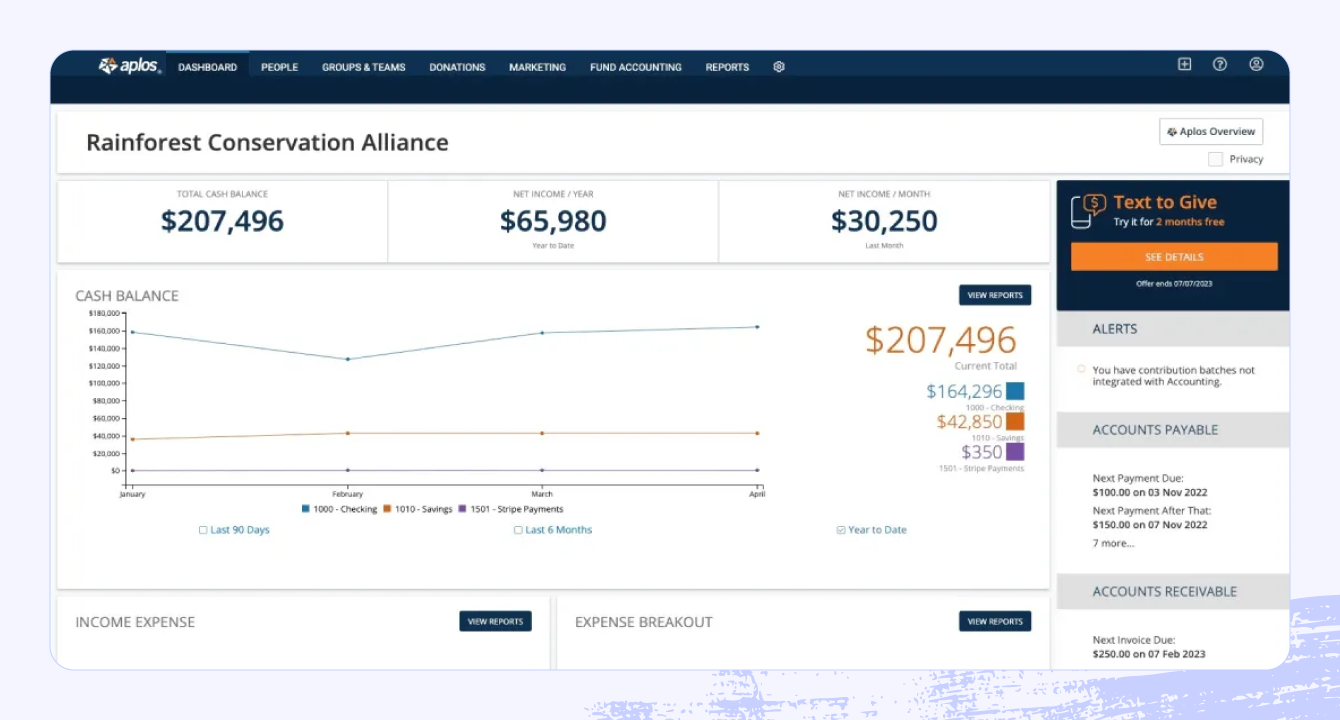The image size is (1340, 720).
Task: Click the March Savings data point
Action: (x=542, y=433)
